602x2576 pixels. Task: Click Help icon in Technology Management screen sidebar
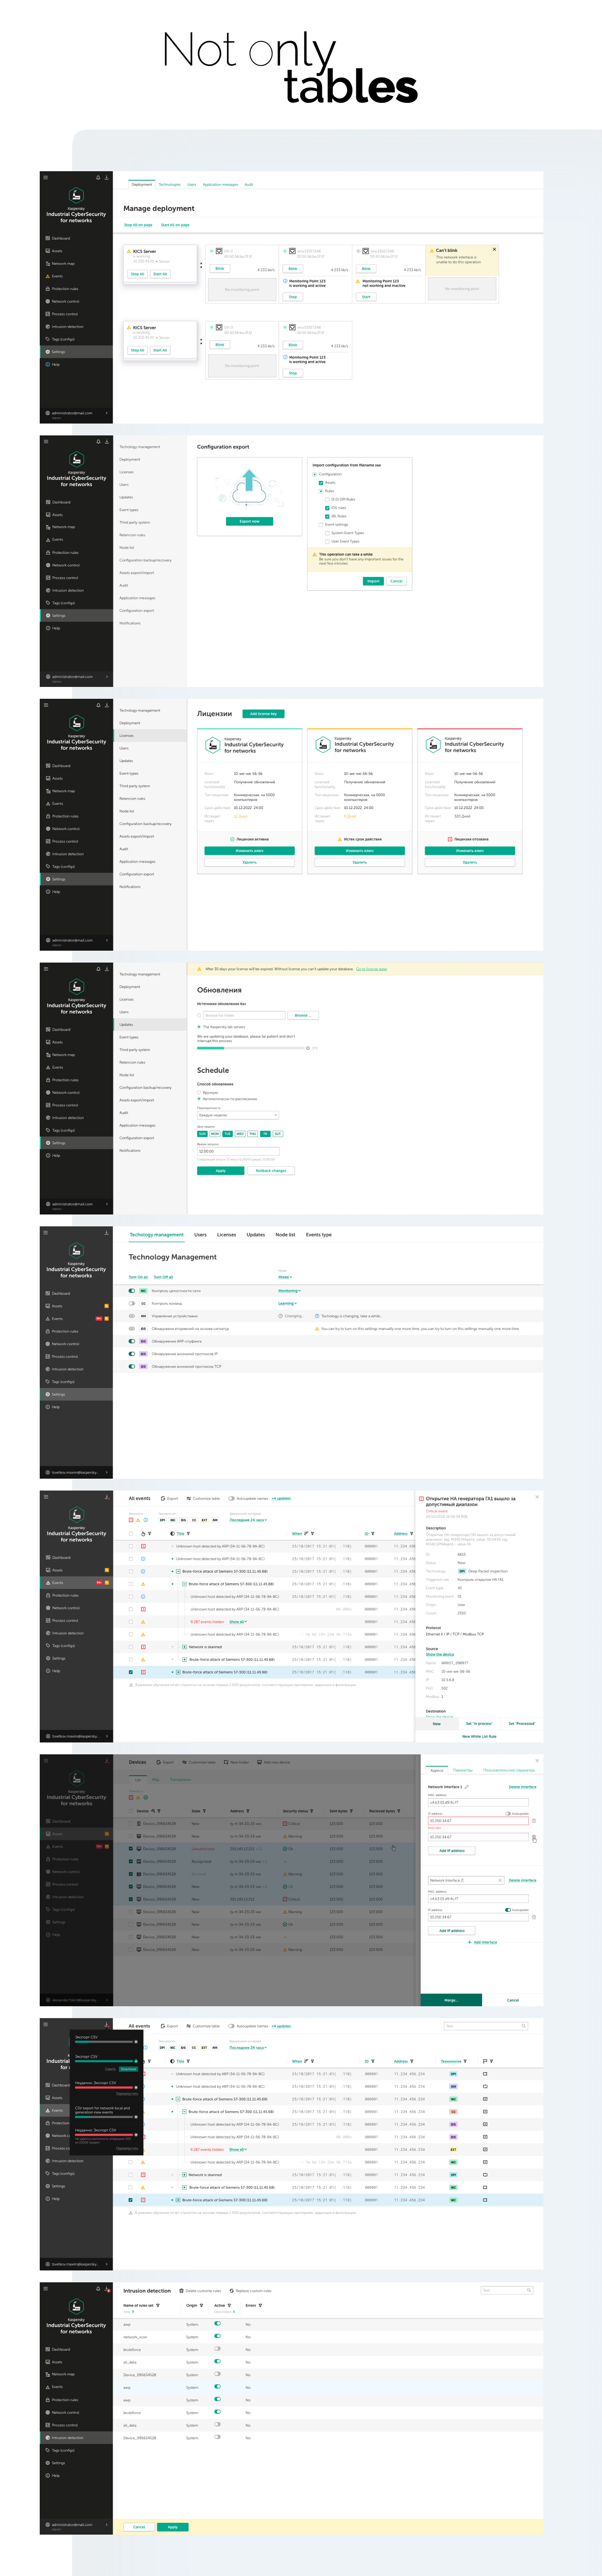[x=47, y=1407]
